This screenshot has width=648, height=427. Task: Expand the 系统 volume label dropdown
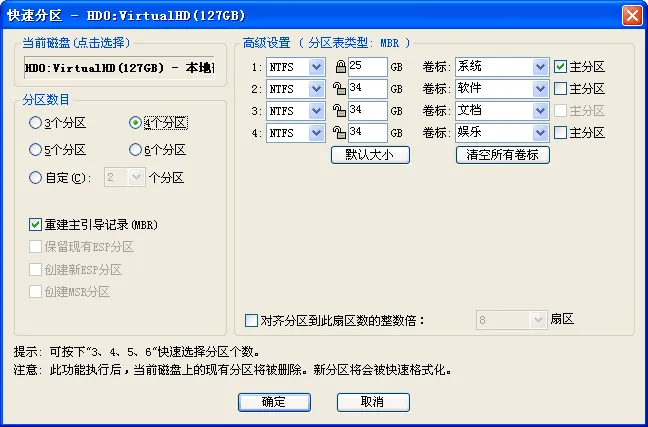pyautogui.click(x=540, y=67)
